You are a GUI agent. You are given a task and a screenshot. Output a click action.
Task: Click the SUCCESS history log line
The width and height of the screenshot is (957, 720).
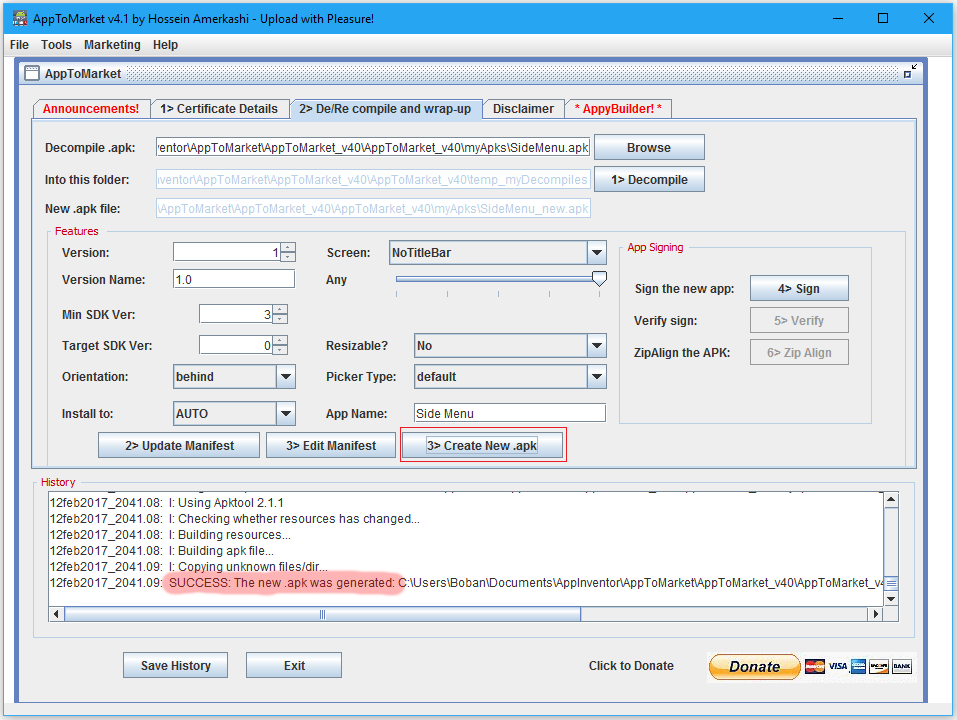466,583
